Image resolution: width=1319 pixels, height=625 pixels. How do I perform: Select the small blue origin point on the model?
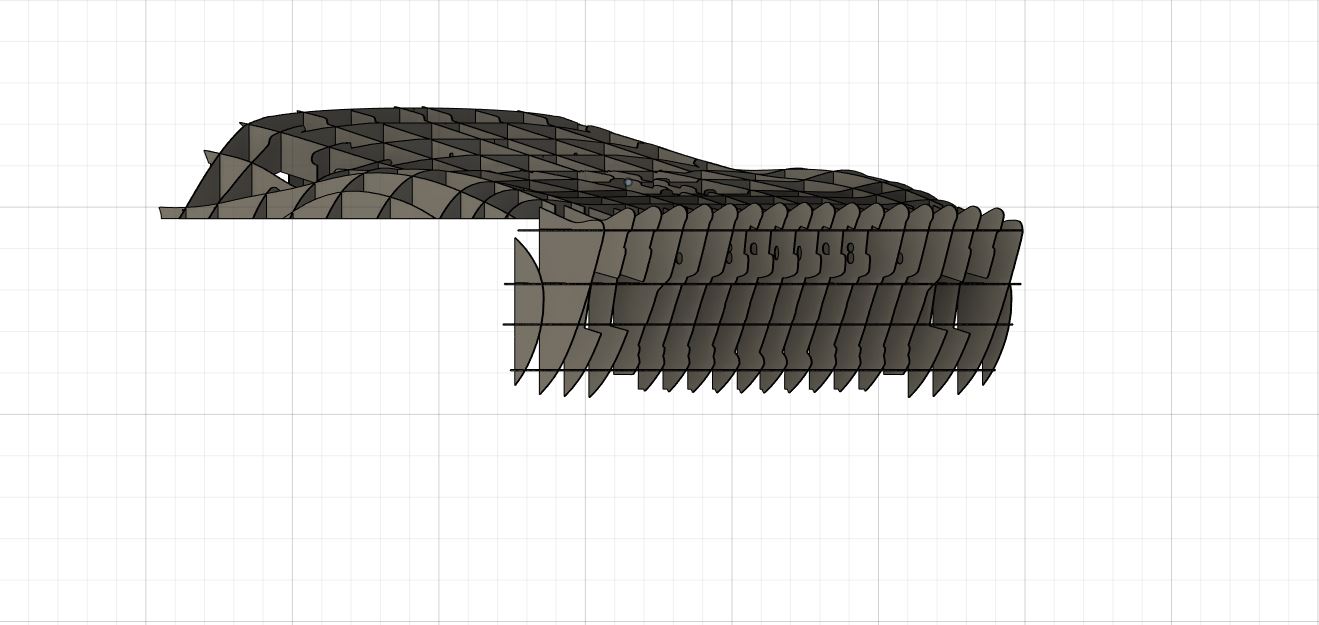coord(628,183)
